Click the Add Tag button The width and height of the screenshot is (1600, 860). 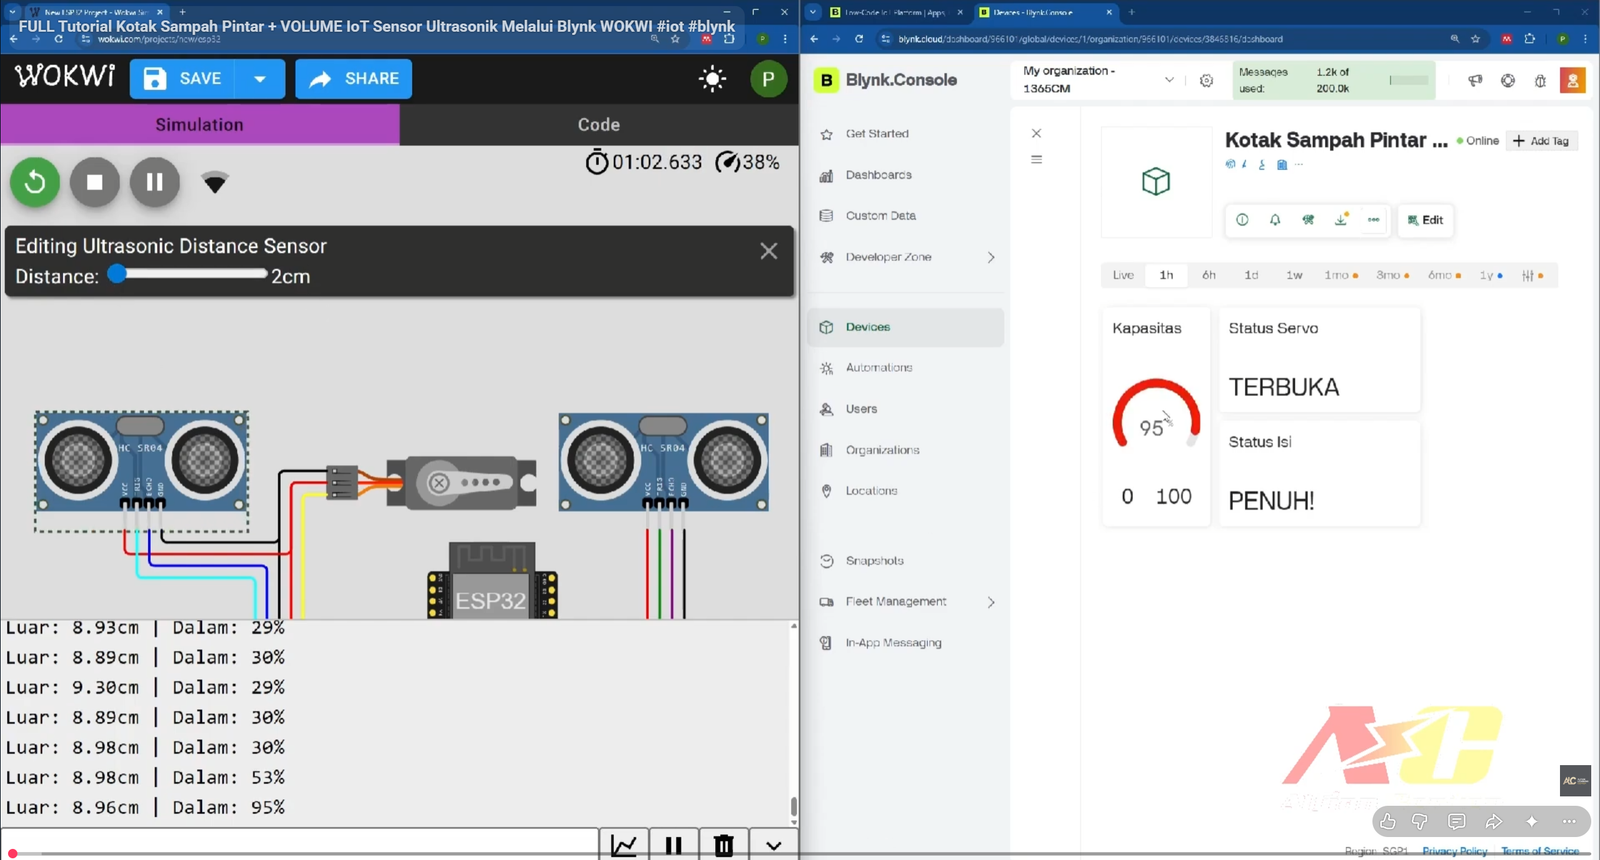(x=1541, y=141)
